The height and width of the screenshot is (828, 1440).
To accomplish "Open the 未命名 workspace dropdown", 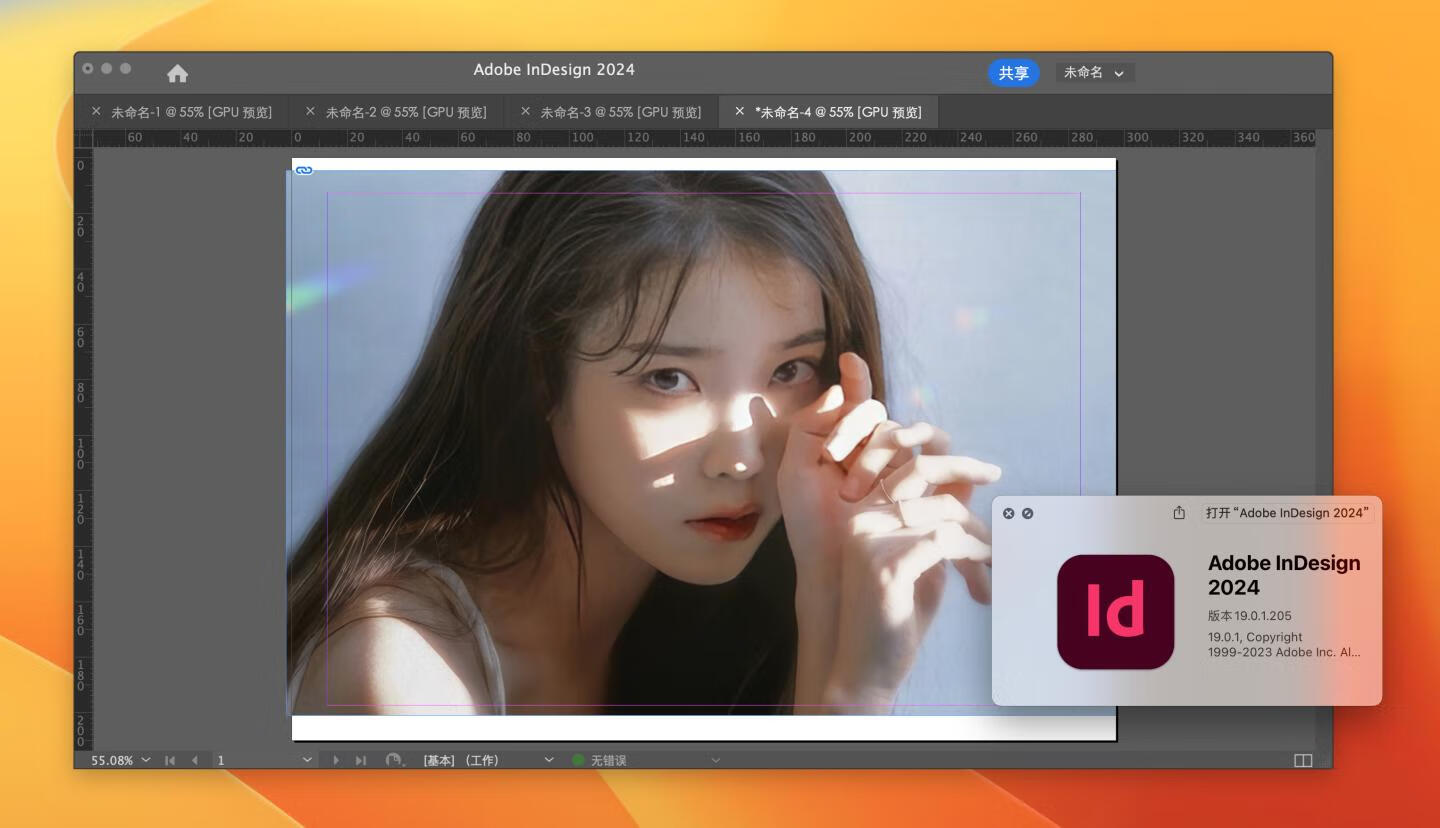I will click(1094, 73).
